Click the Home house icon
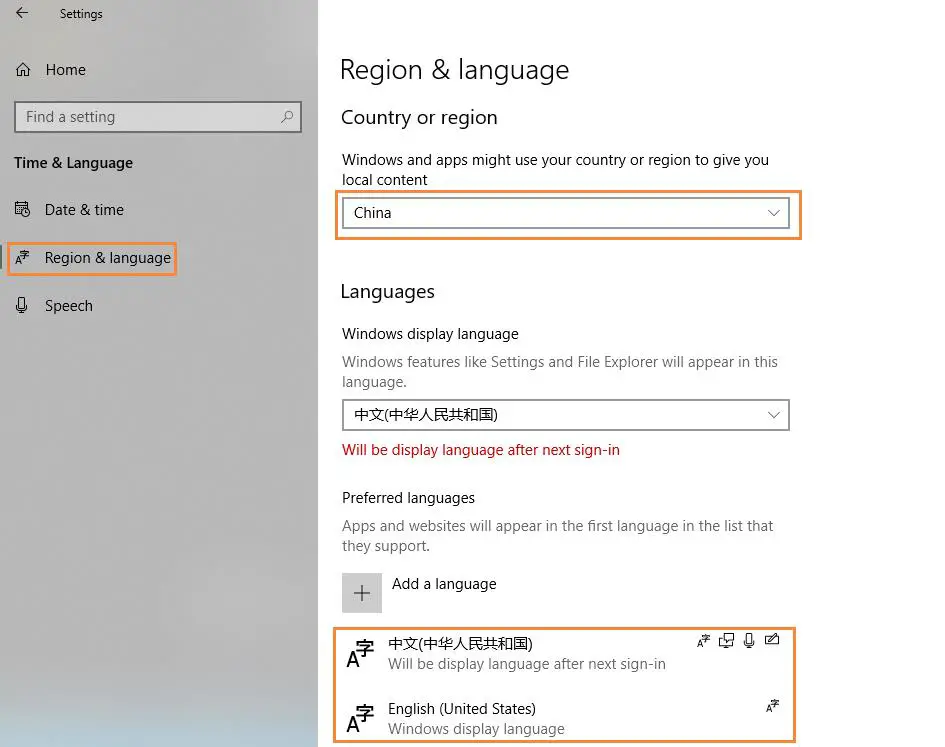This screenshot has width=945, height=747. coord(23,70)
